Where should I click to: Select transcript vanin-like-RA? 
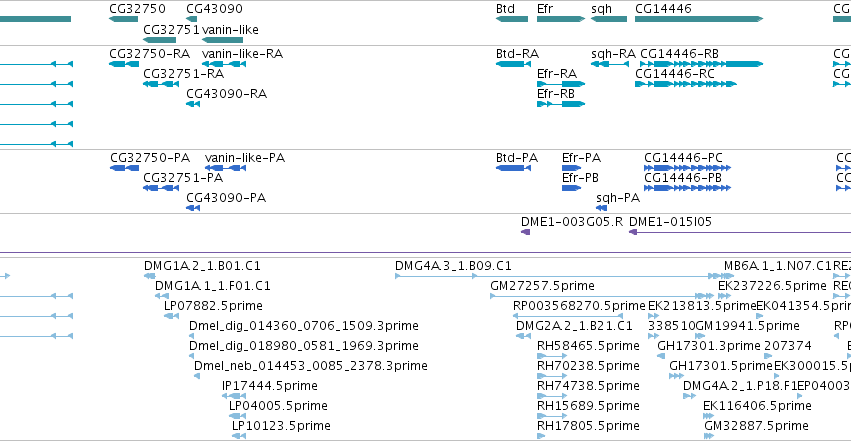coord(224,64)
